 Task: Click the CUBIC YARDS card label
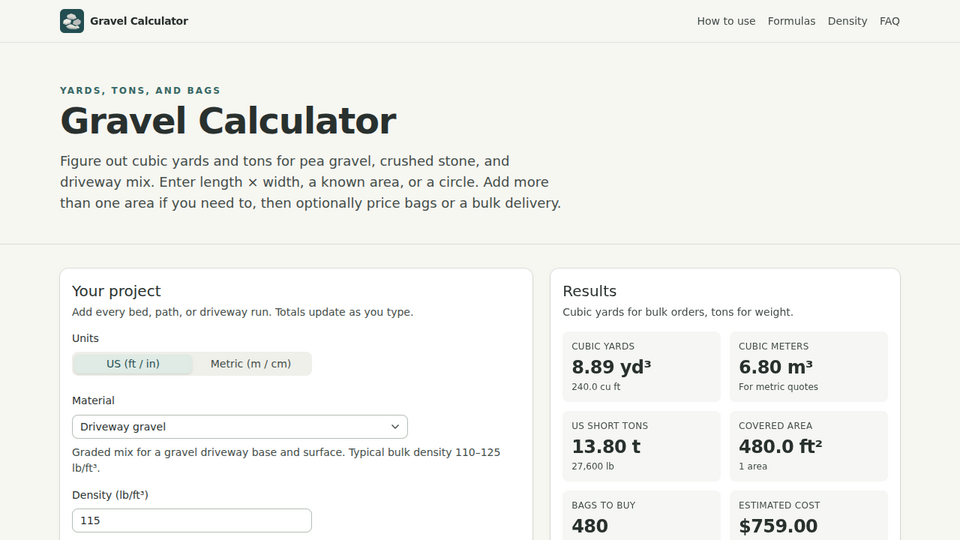click(603, 347)
